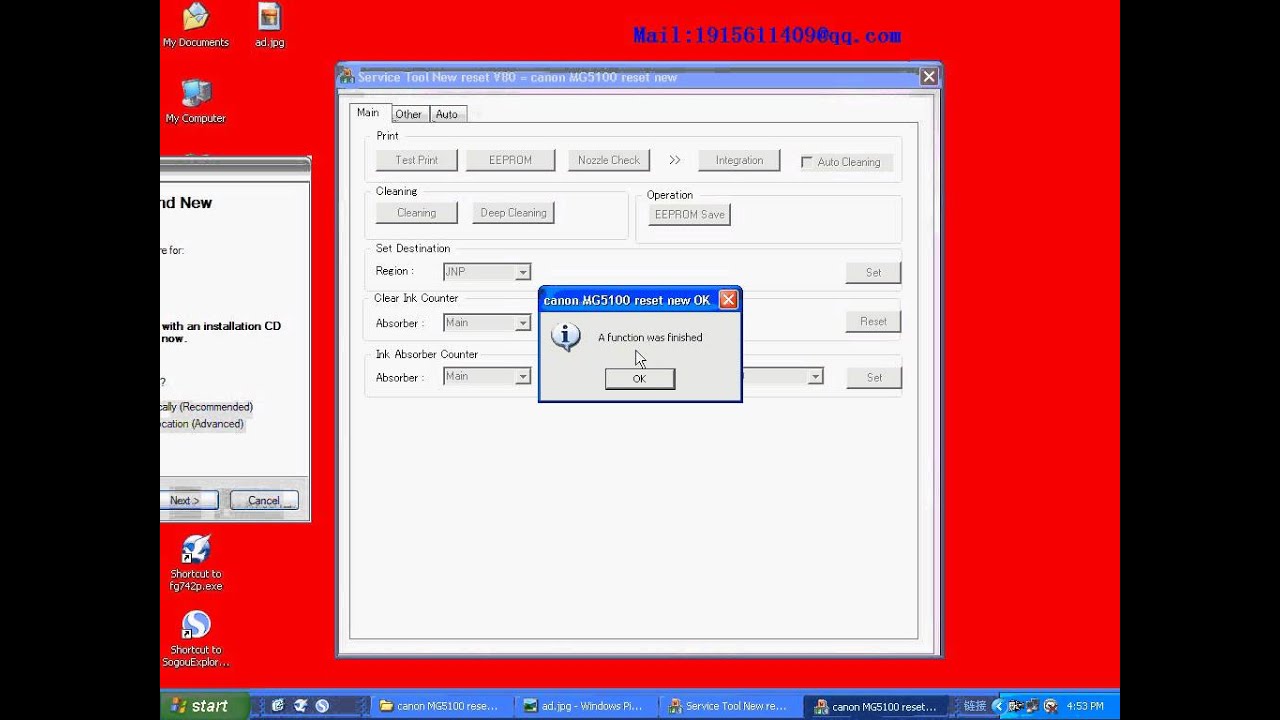This screenshot has width=1280, height=720.
Task: Click the 'A function was finished' message text
Action: [x=650, y=337]
